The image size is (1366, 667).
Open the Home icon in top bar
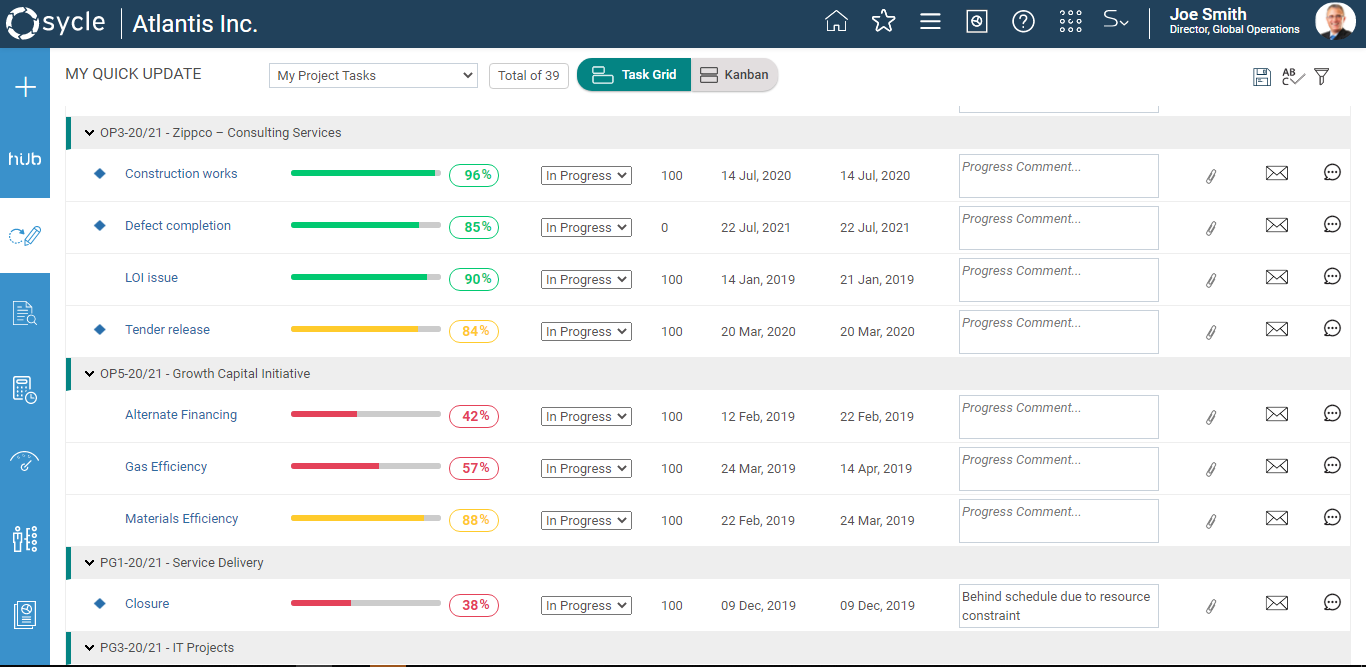click(x=836, y=21)
